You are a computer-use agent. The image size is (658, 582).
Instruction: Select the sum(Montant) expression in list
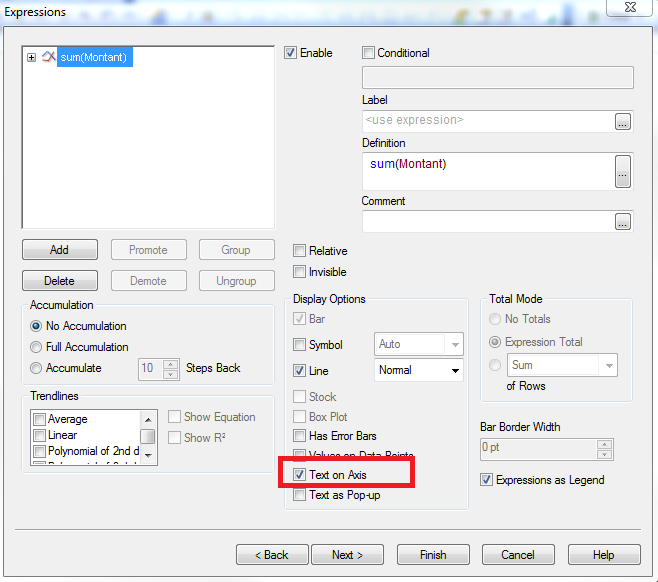click(94, 57)
